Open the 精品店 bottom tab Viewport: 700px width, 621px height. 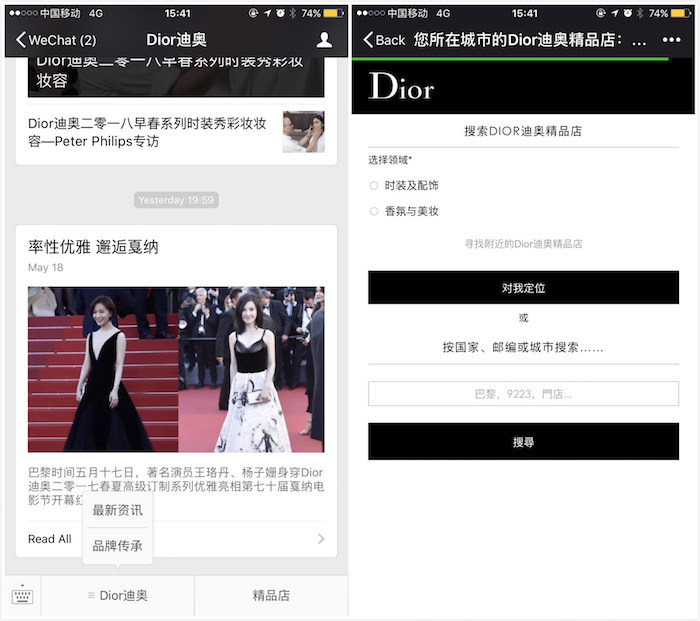(x=271, y=596)
